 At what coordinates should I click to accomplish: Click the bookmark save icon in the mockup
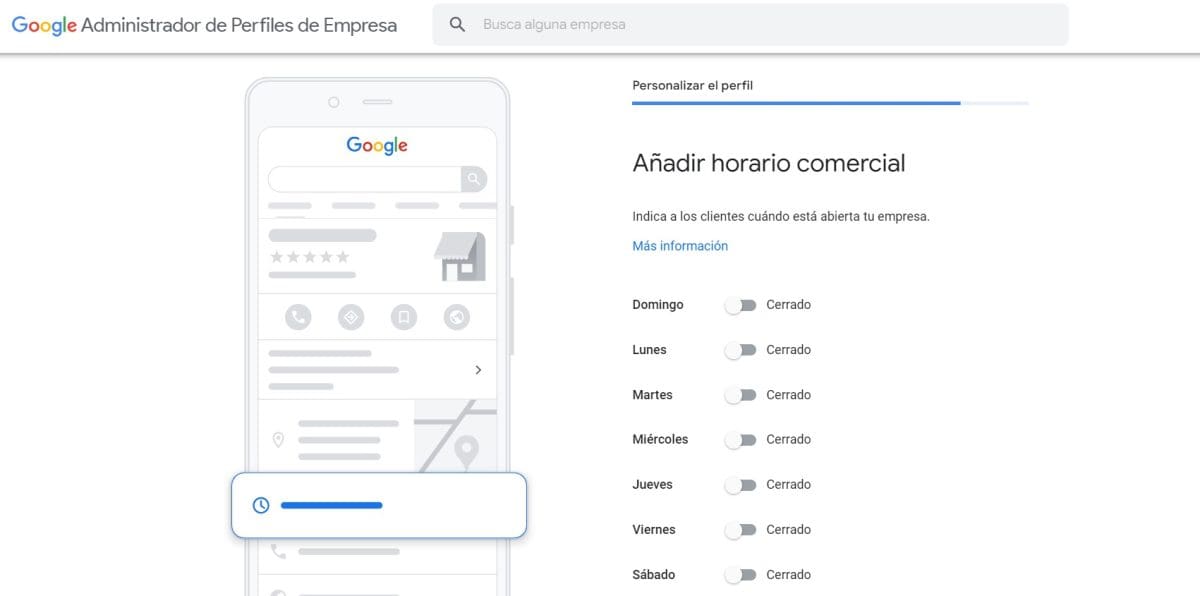(x=404, y=318)
